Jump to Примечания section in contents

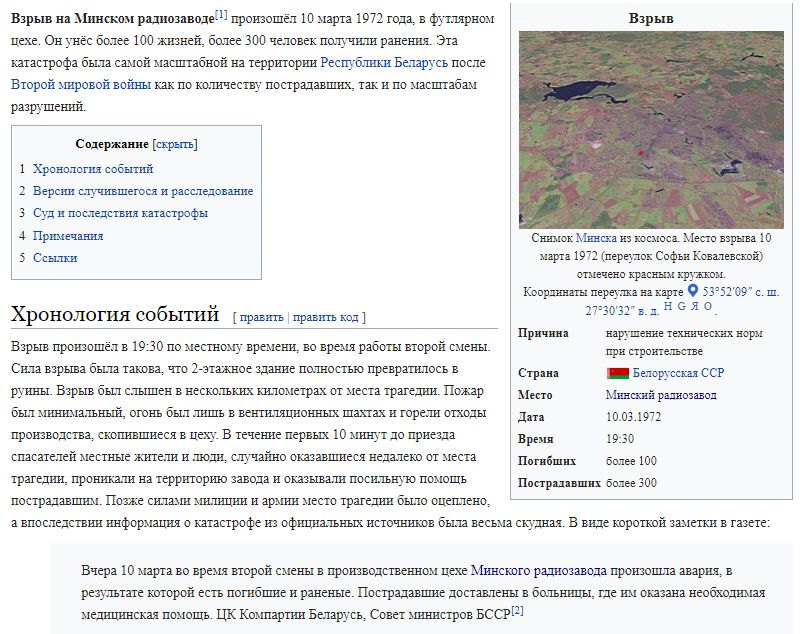(x=68, y=236)
